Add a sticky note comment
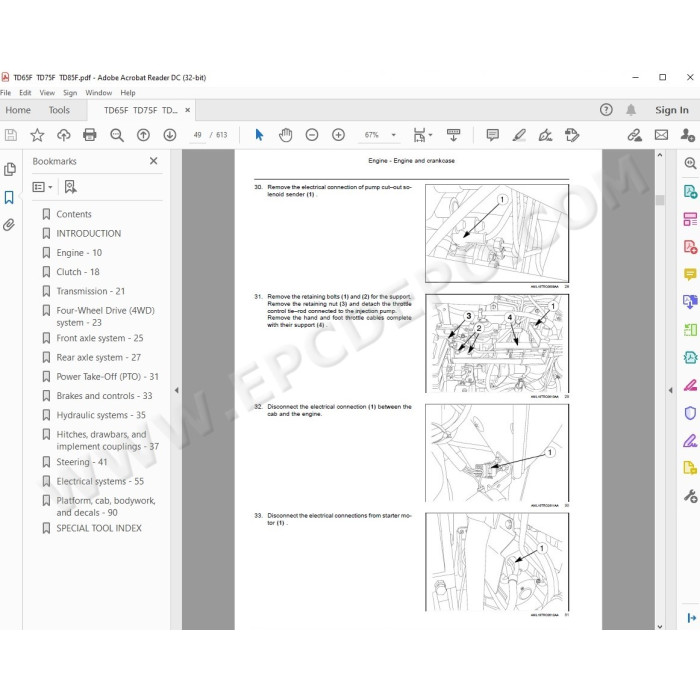The image size is (700, 700). click(x=492, y=134)
